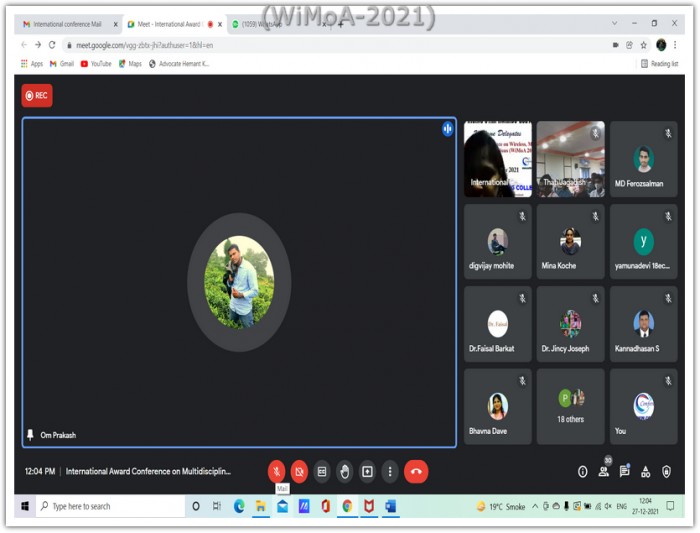Screen dimensions: 700x533
Task: Expand system tray hidden icons arrow
Action: [x=535, y=506]
